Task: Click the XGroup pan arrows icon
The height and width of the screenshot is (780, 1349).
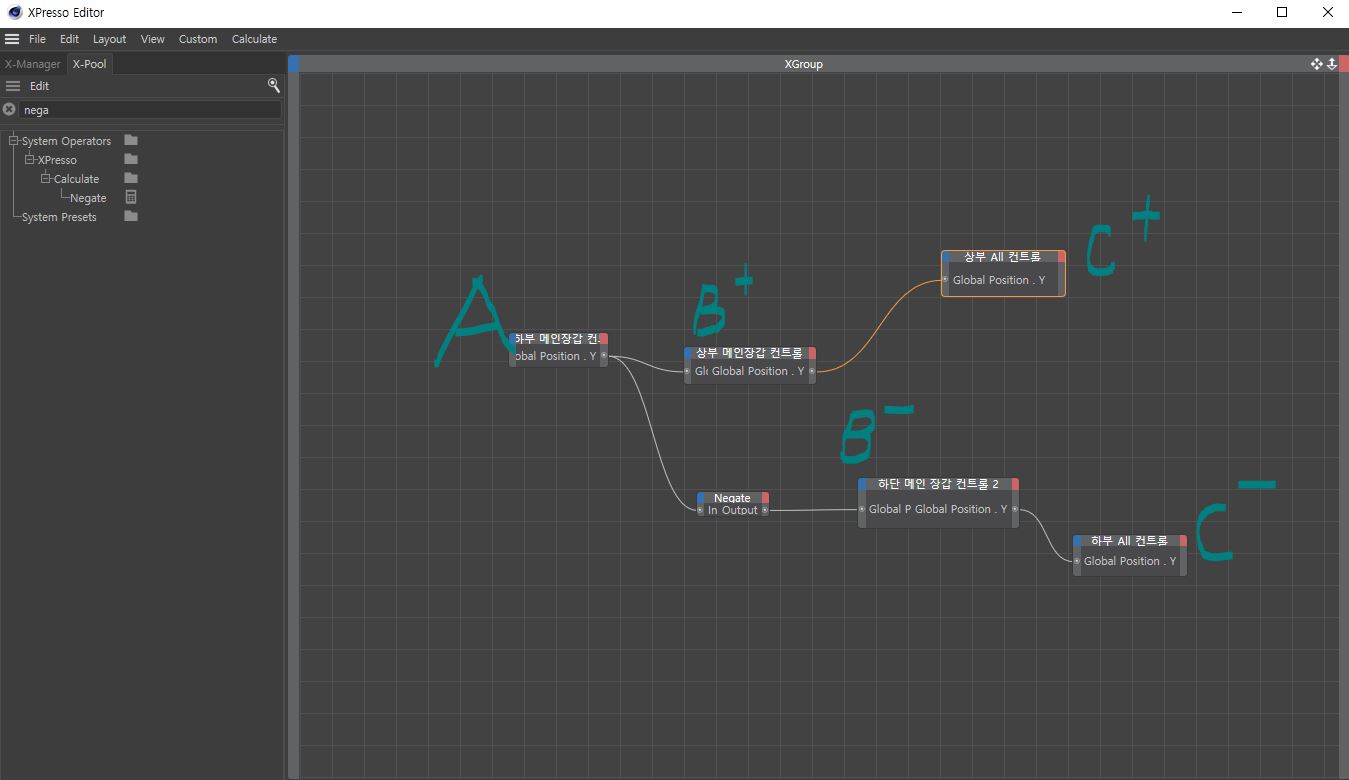Action: tap(1317, 64)
